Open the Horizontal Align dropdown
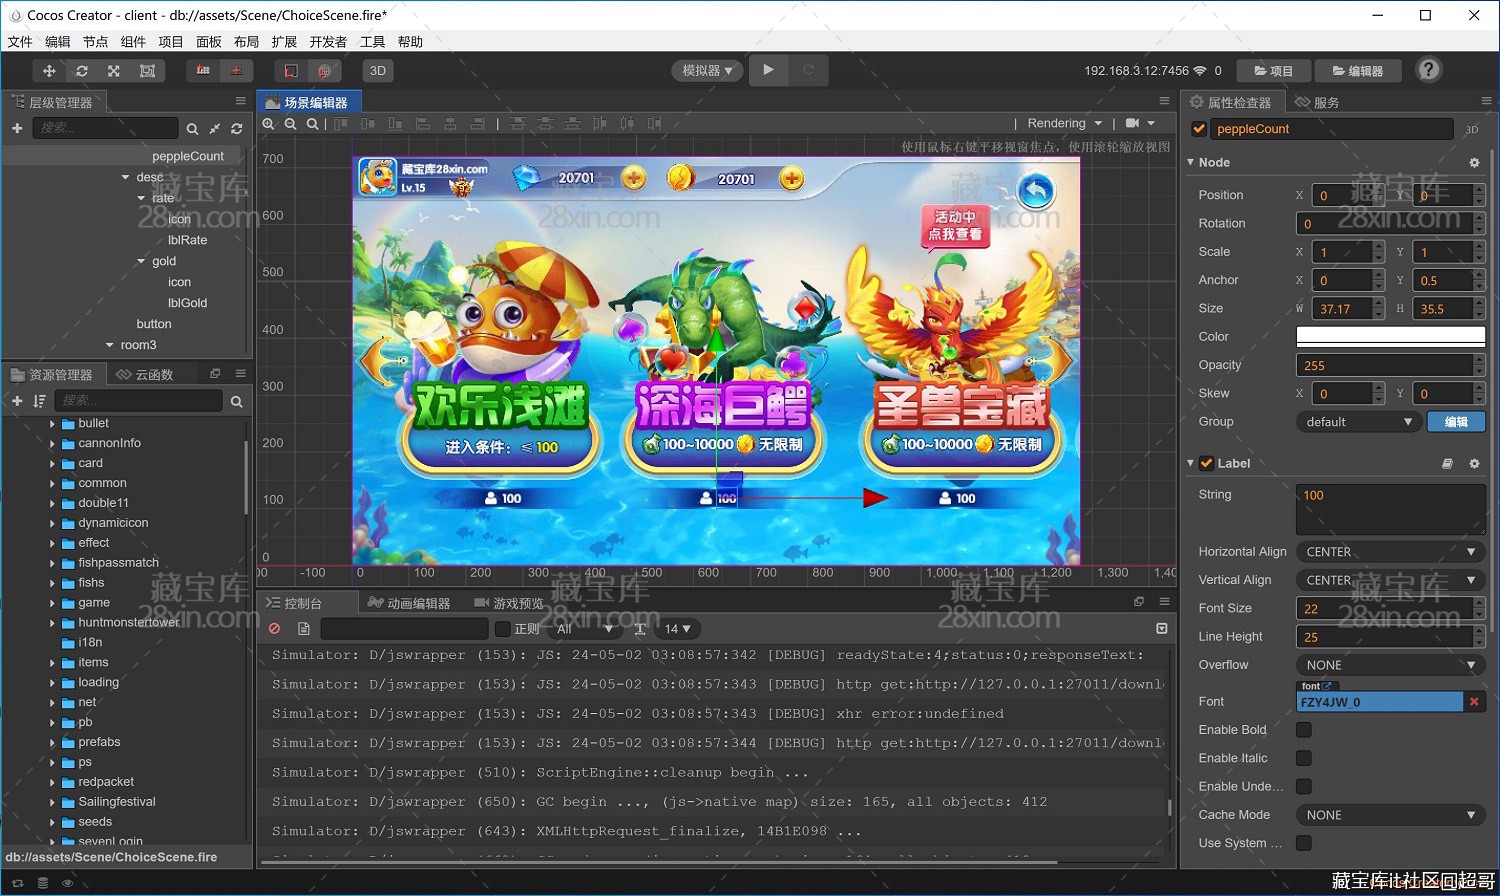Screen dimensions: 1500x896 [1390, 552]
